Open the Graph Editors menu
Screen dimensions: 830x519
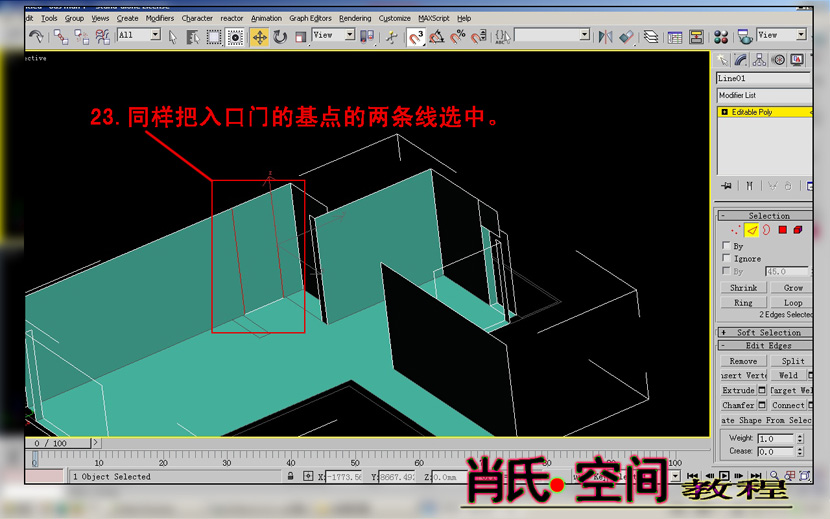tap(310, 18)
